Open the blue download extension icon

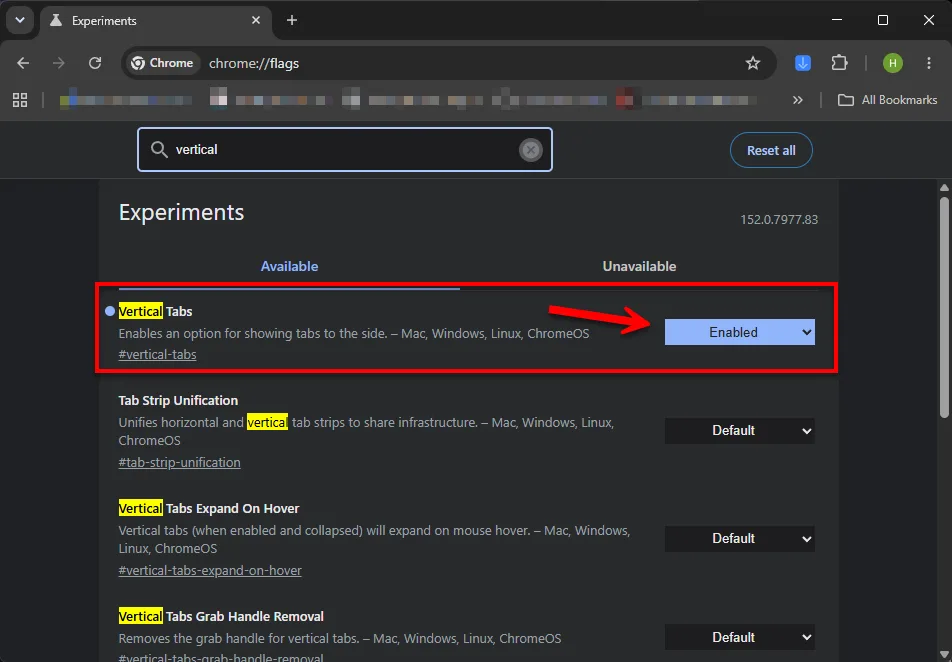[803, 63]
